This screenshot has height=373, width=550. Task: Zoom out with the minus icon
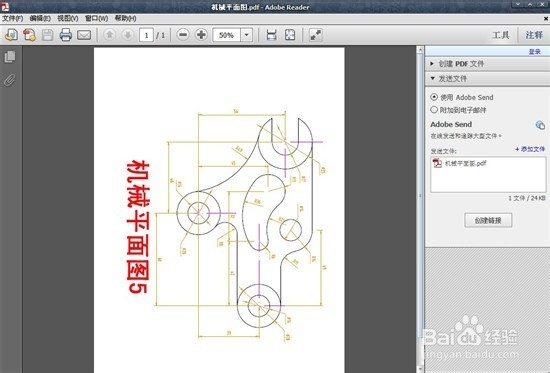click(x=183, y=35)
